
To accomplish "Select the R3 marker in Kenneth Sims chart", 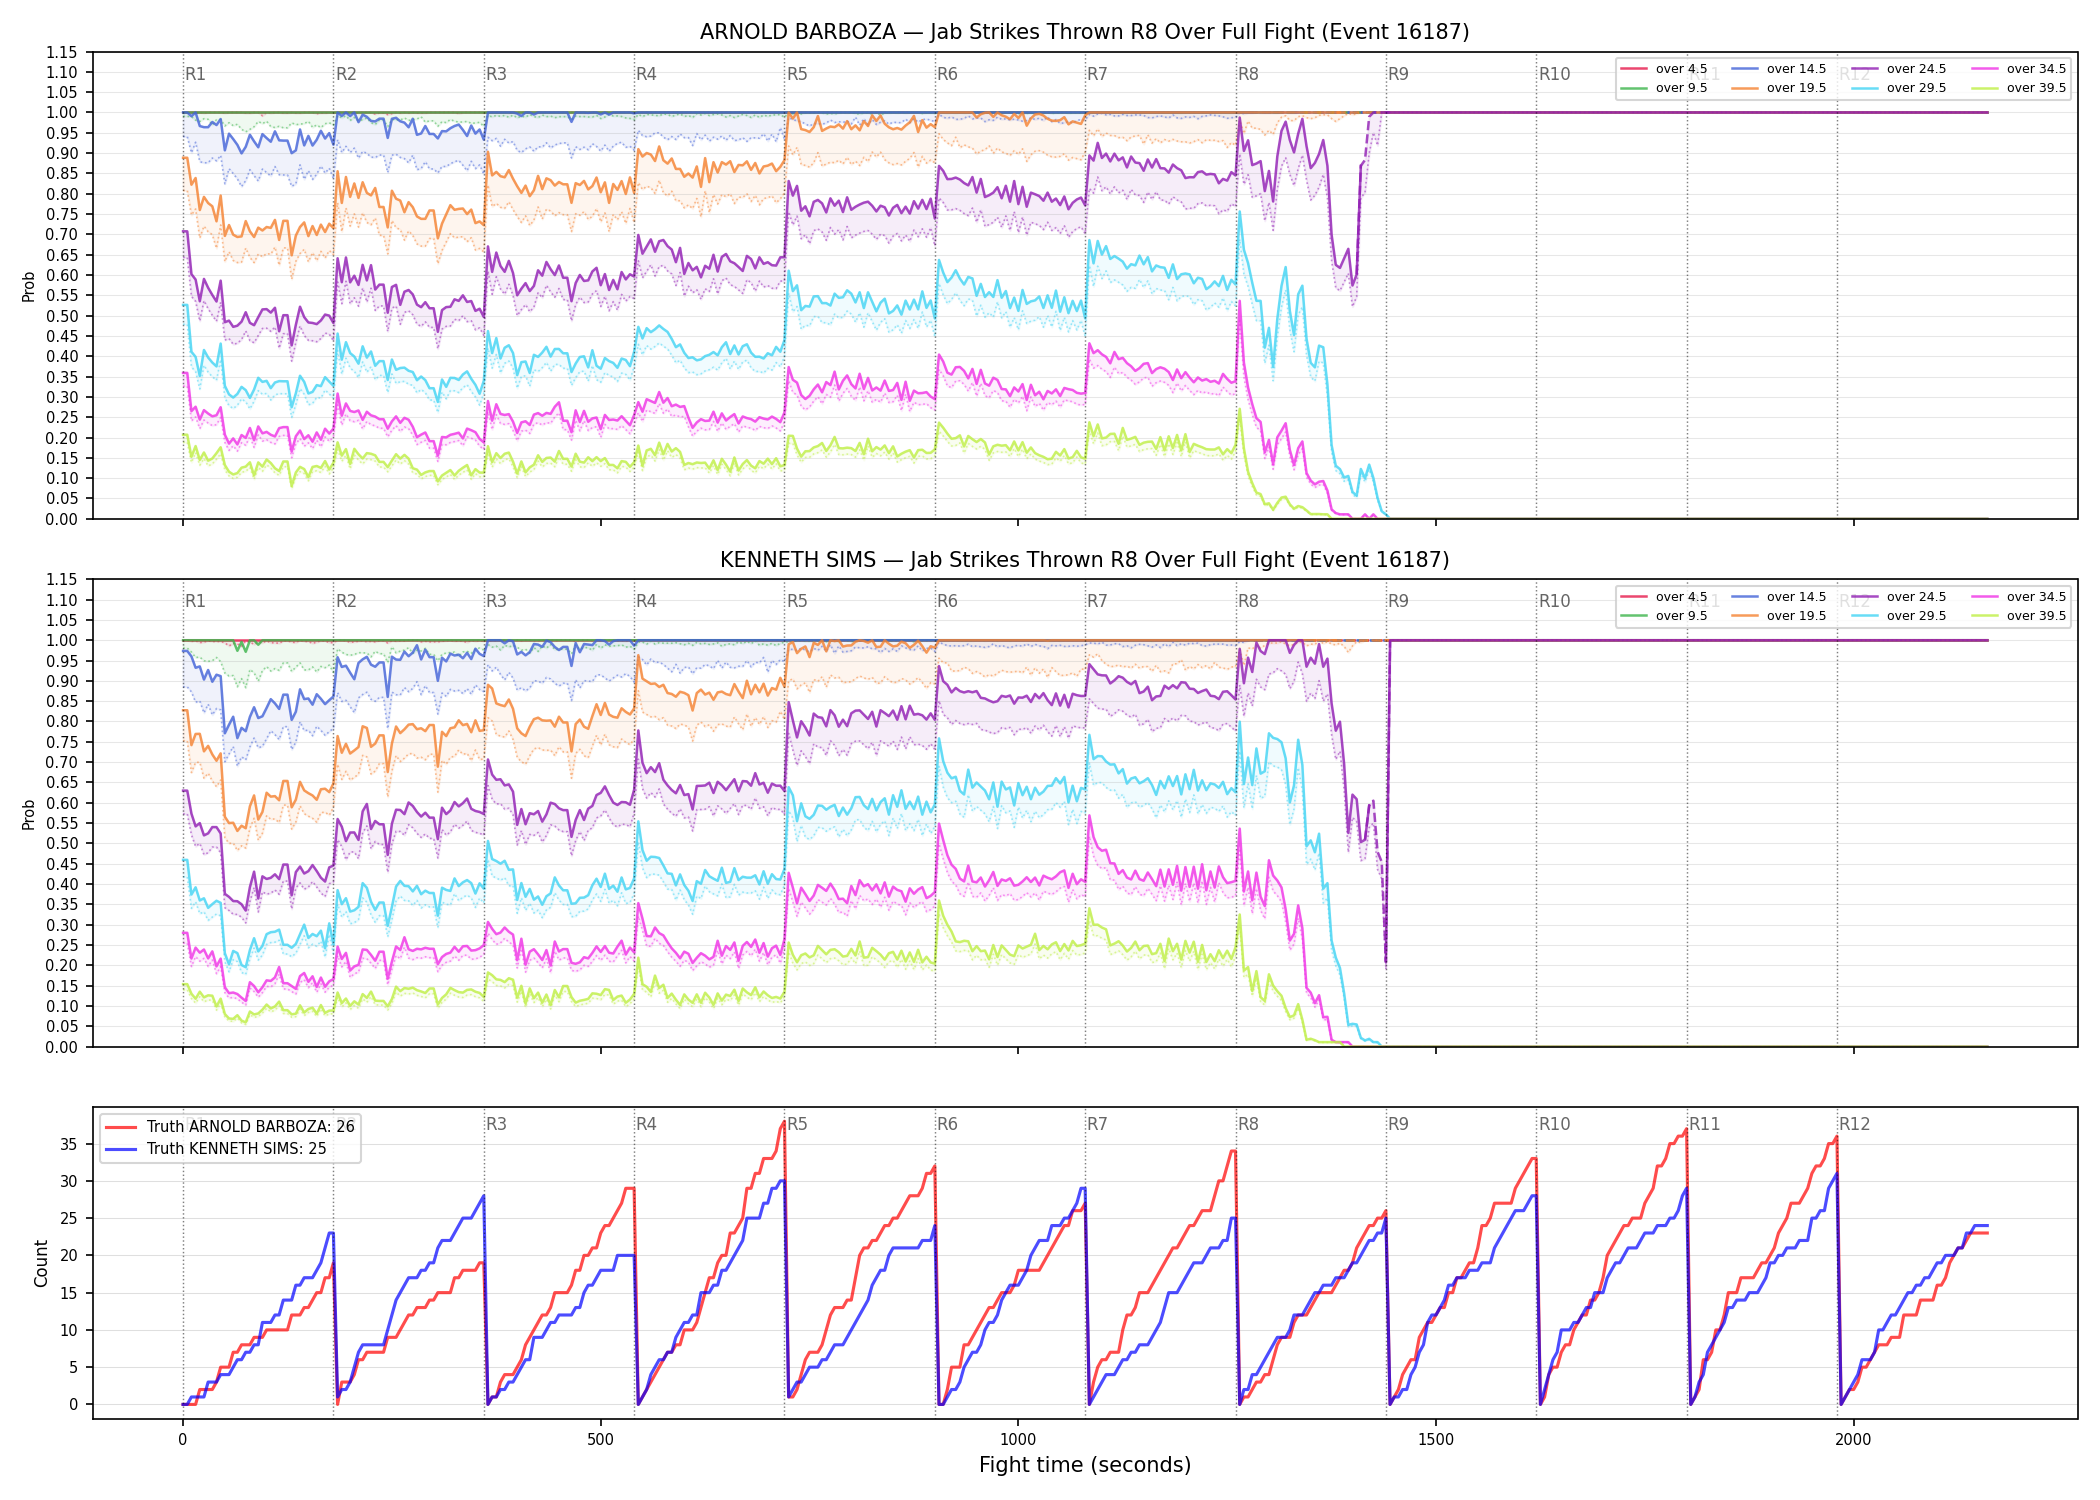I will [496, 601].
